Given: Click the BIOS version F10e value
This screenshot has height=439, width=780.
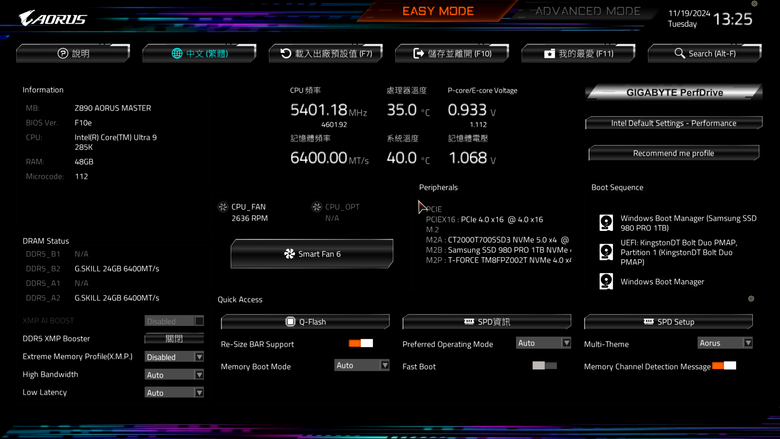Looking at the screenshot, I should coord(83,122).
